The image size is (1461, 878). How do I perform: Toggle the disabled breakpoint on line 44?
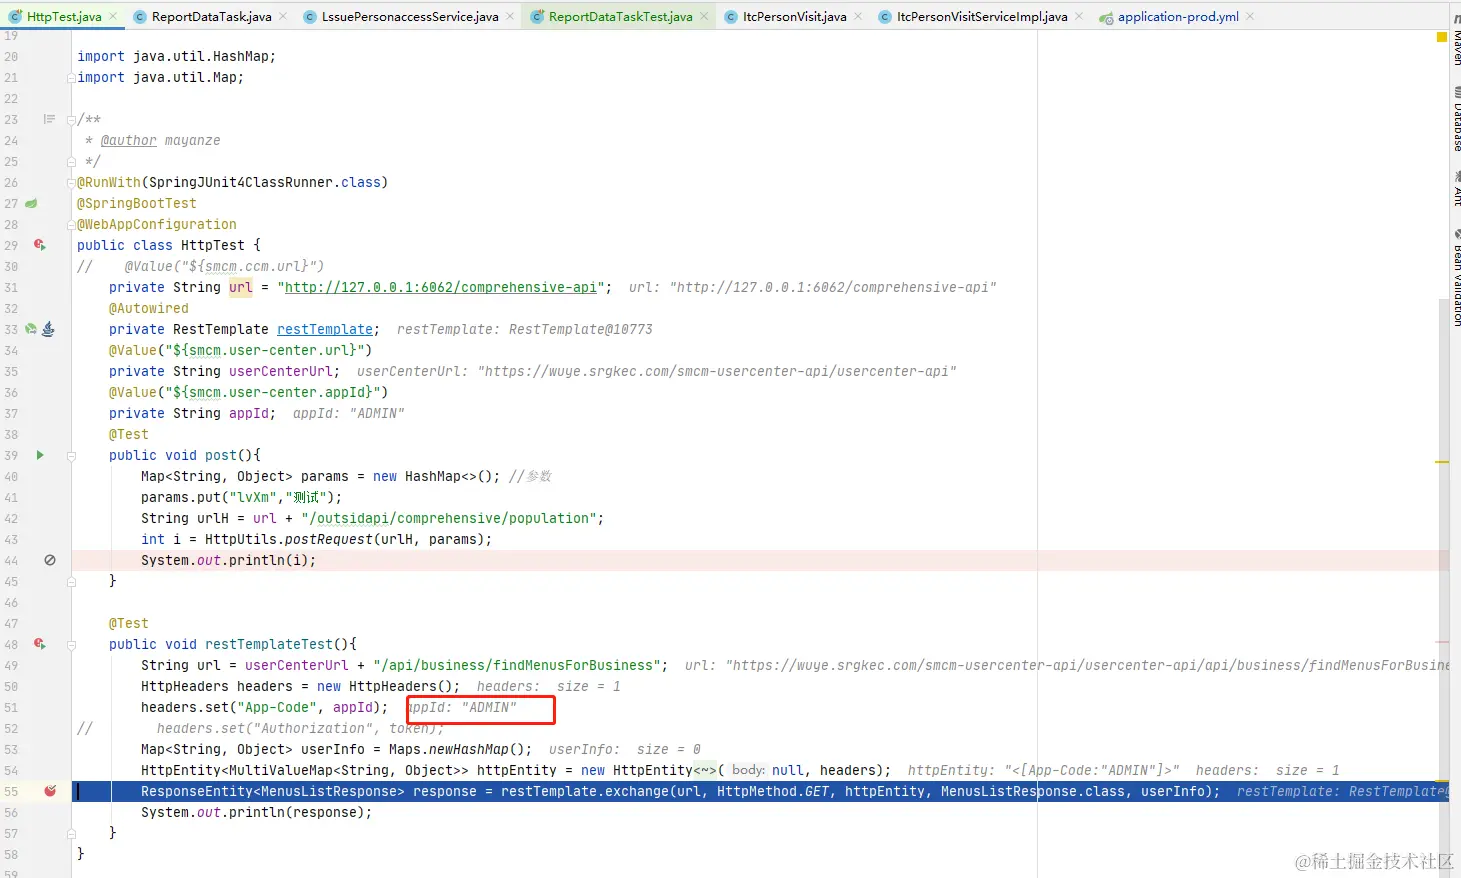[49, 560]
